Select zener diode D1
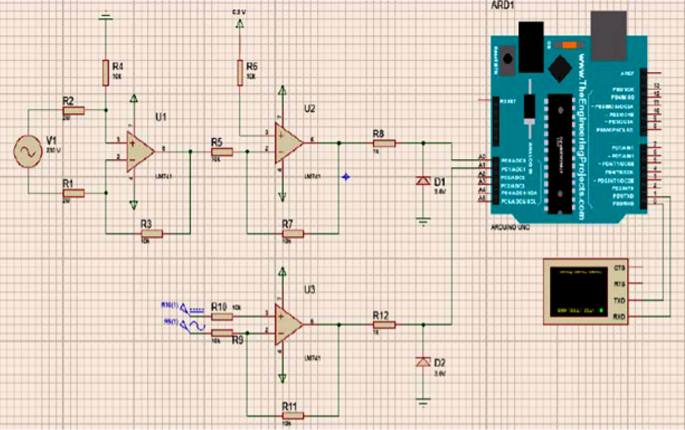The height and width of the screenshot is (430, 685). [423, 180]
